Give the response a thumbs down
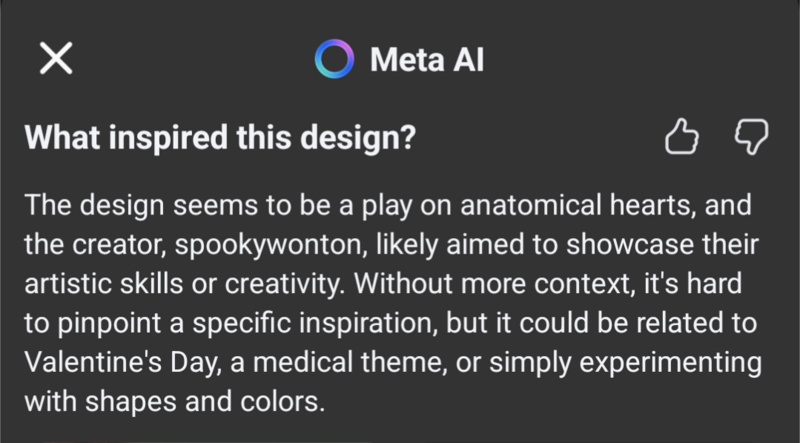800x443 pixels. pos(752,137)
